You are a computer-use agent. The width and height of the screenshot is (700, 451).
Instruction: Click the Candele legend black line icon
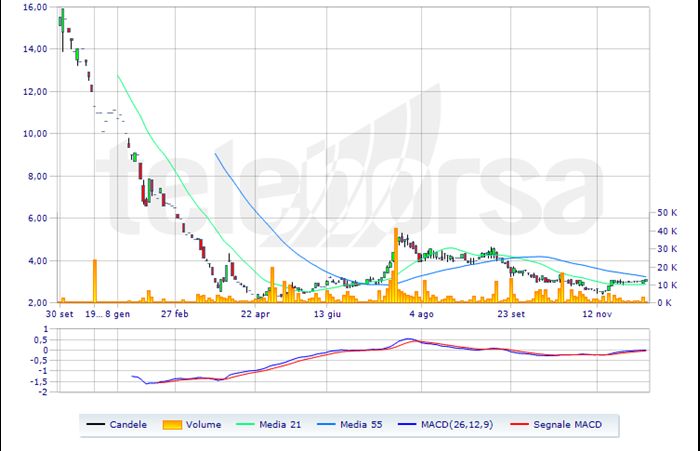pyautogui.click(x=97, y=424)
